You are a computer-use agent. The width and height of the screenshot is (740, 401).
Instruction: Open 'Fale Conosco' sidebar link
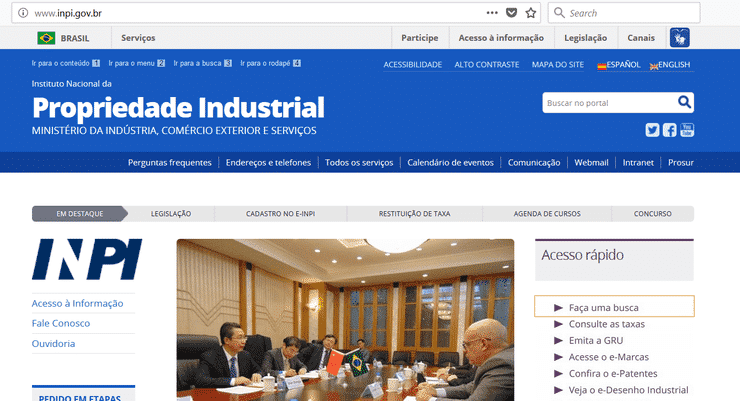(x=60, y=323)
